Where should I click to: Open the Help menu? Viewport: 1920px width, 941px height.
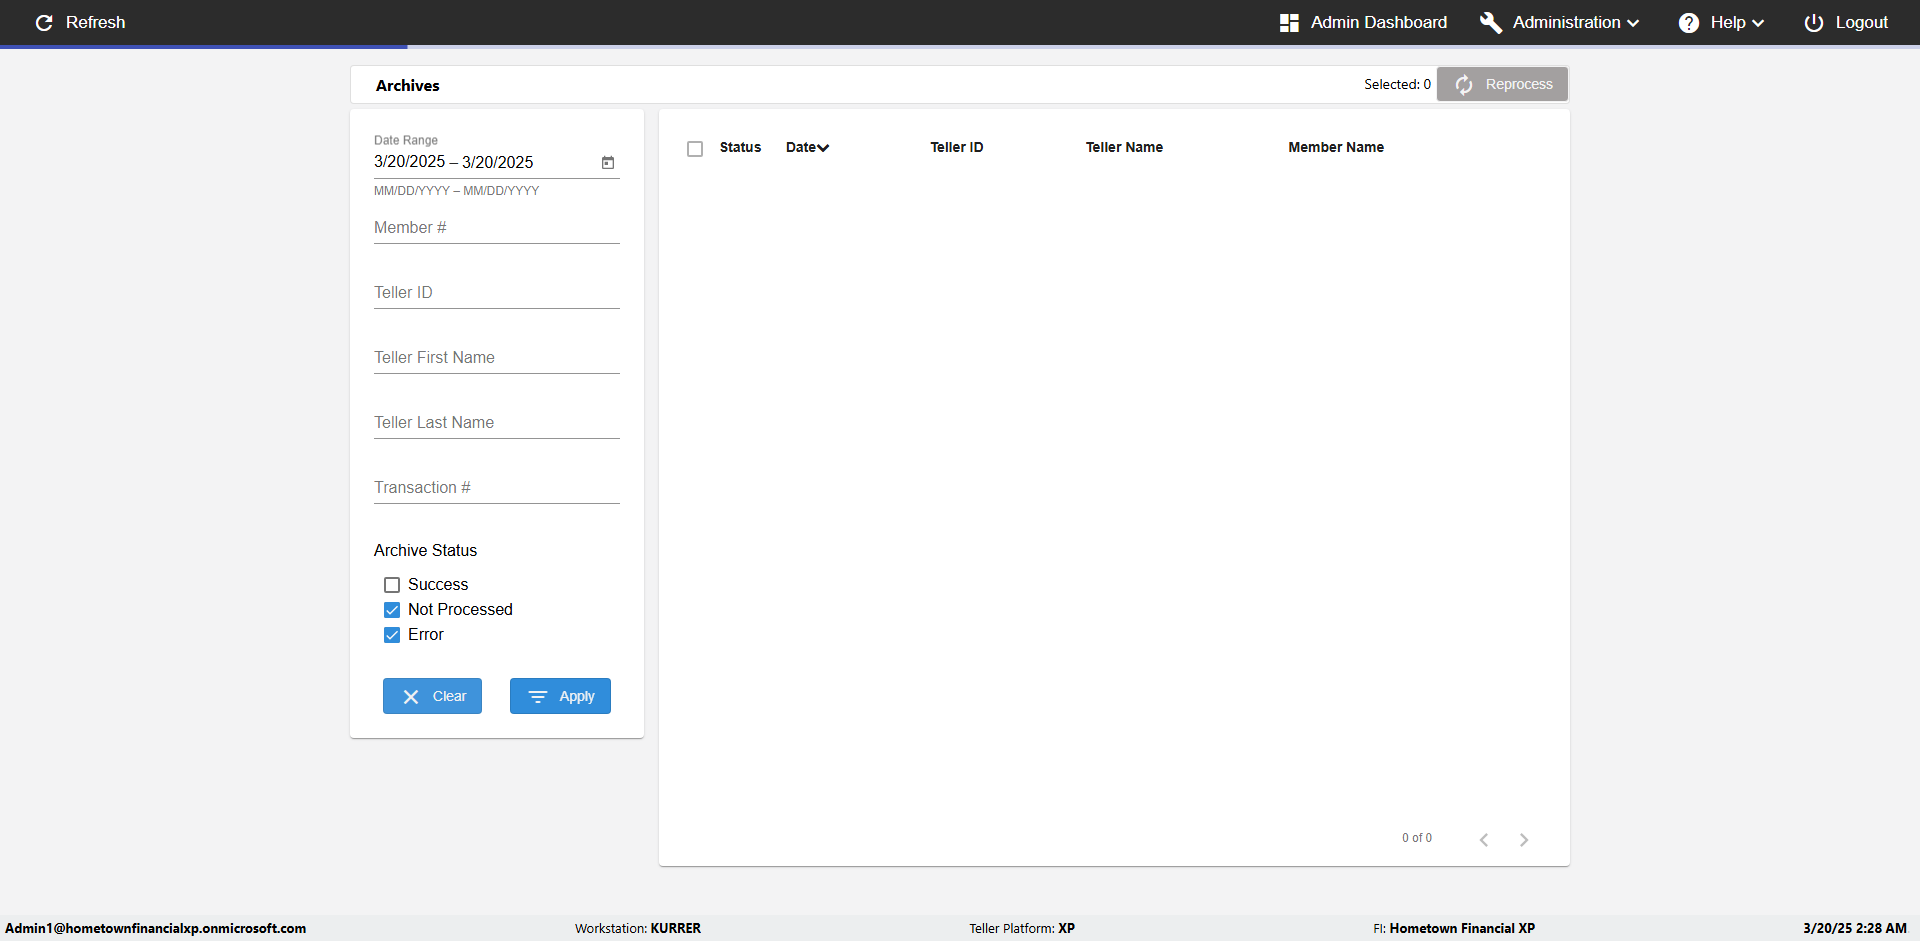[1721, 22]
